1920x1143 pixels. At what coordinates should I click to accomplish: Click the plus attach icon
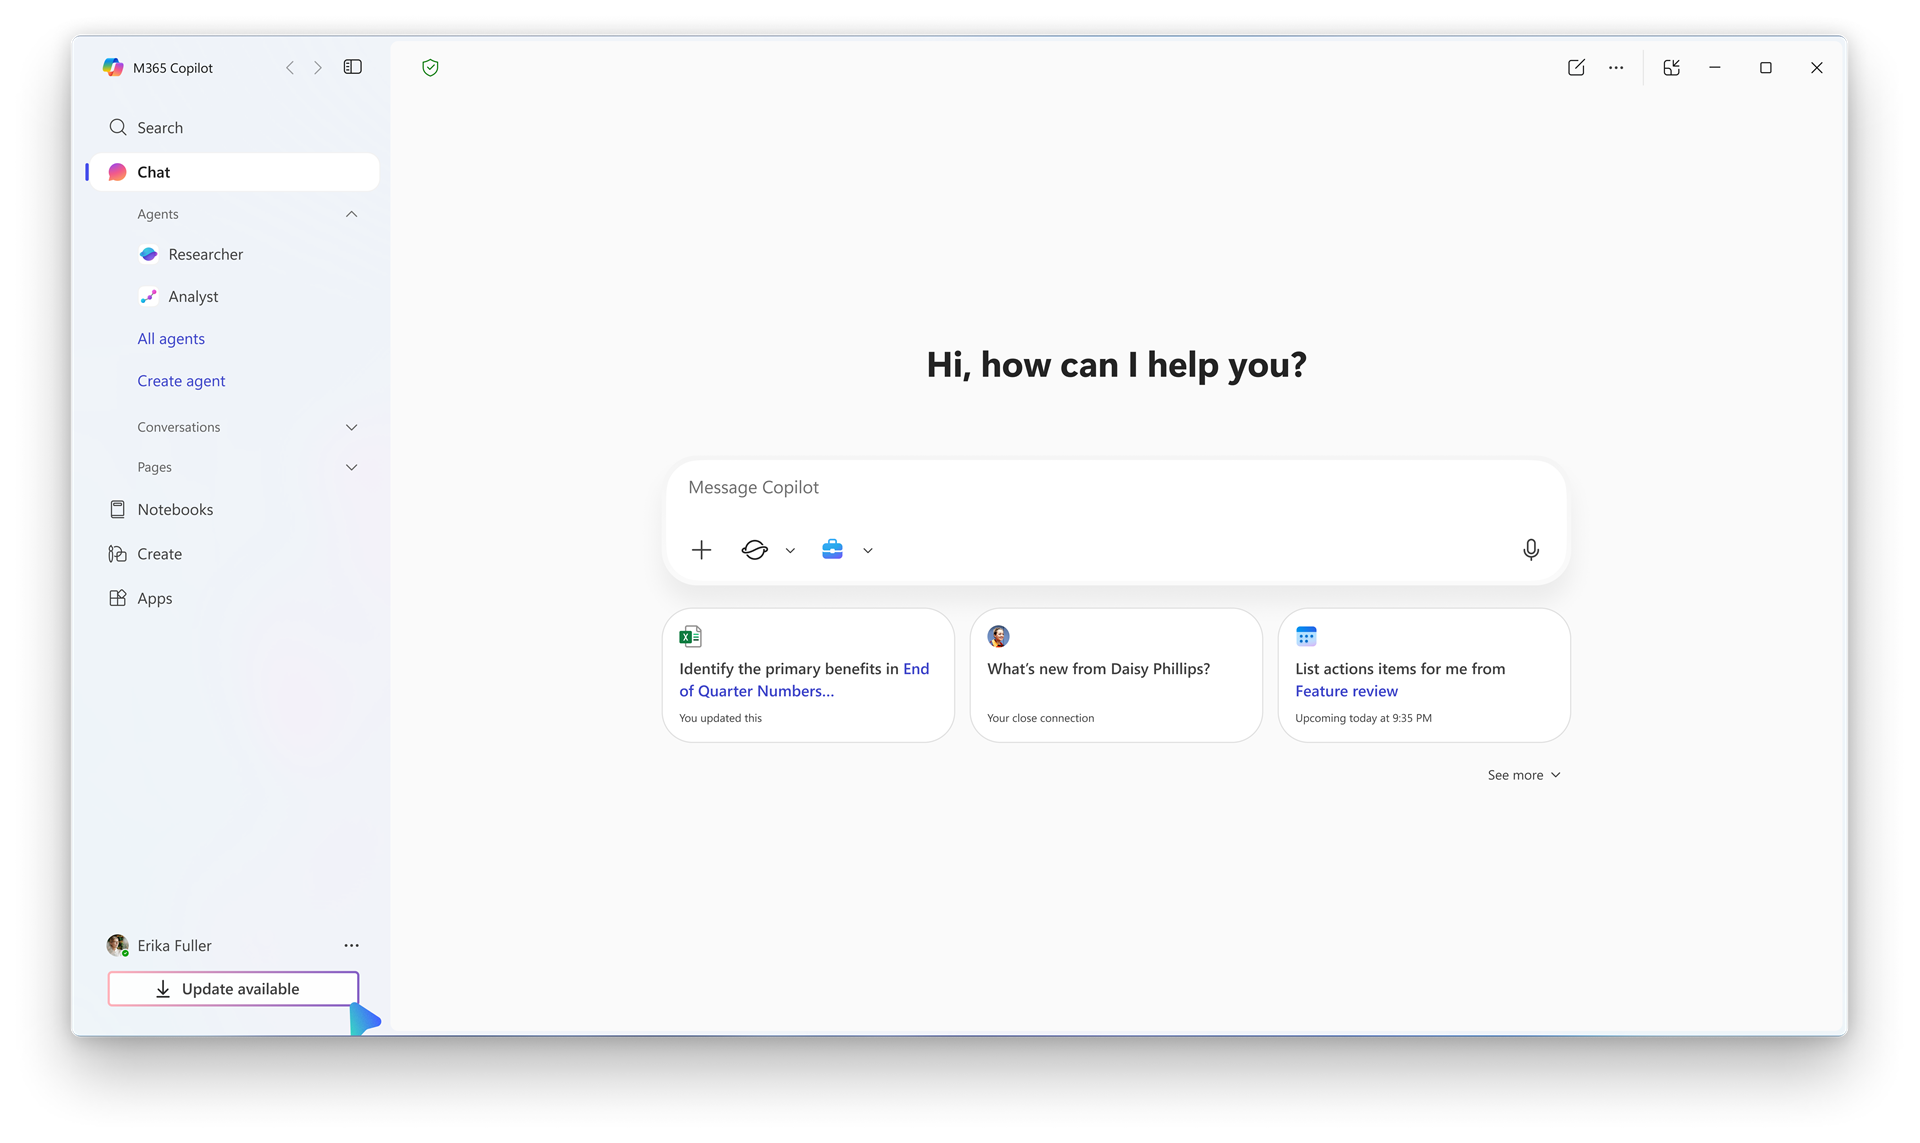(x=701, y=550)
